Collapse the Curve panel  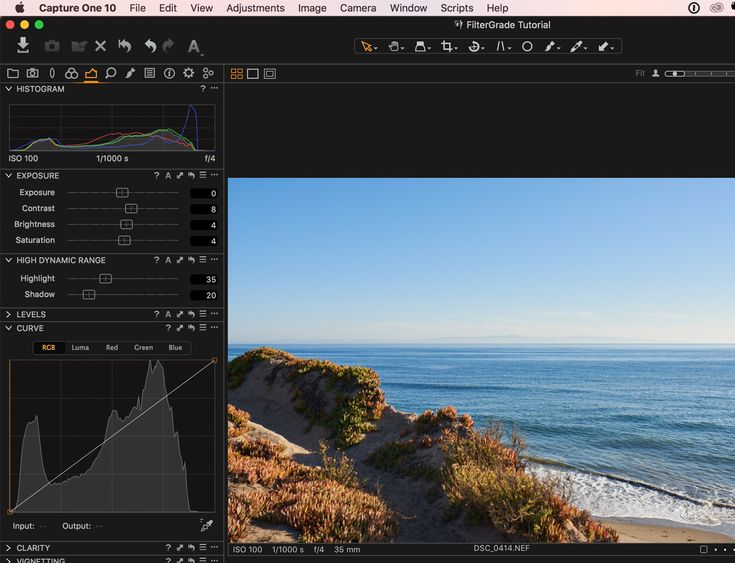[8, 328]
